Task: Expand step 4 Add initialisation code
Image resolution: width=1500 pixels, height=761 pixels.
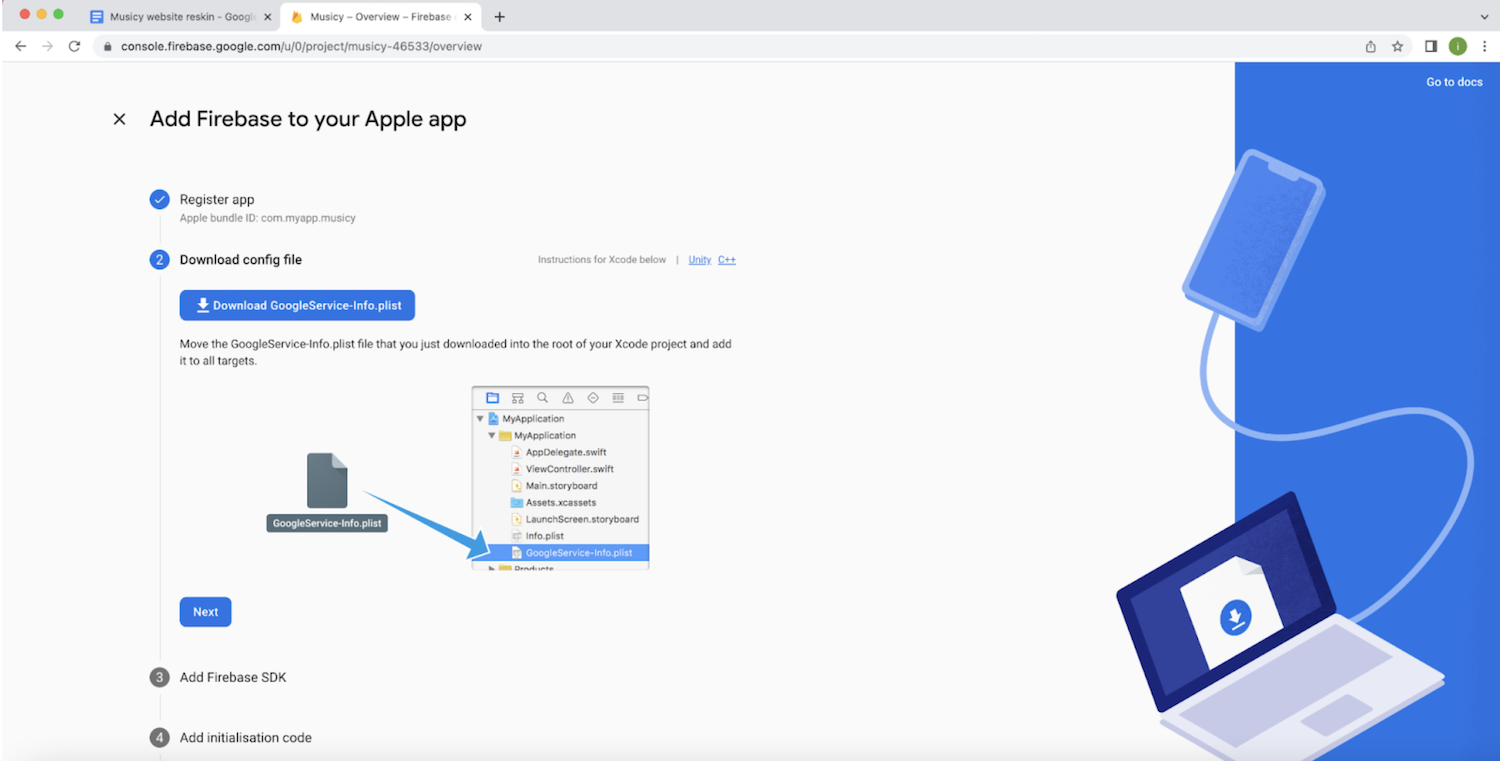Action: pyautogui.click(x=246, y=738)
